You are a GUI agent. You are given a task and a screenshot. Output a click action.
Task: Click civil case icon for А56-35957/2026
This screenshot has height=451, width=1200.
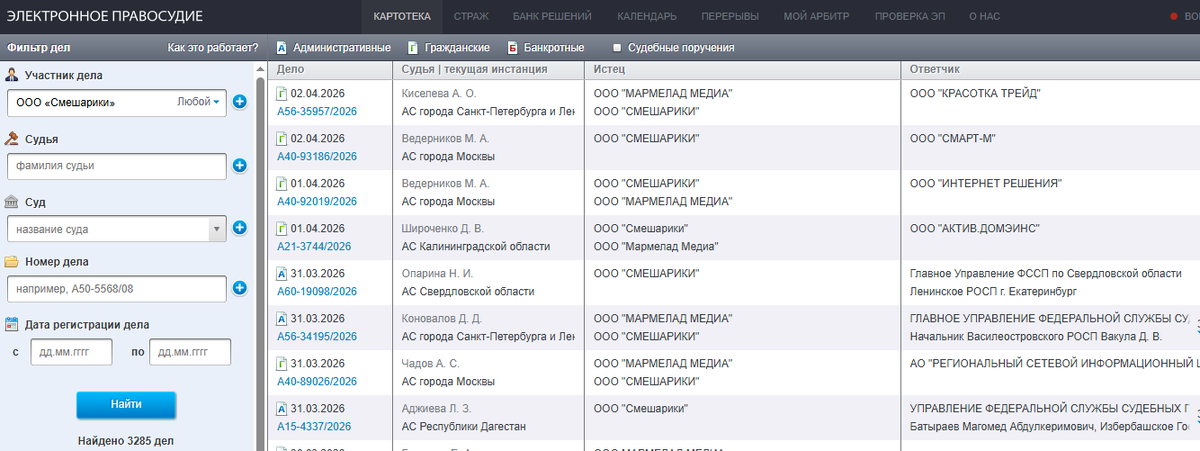click(282, 94)
